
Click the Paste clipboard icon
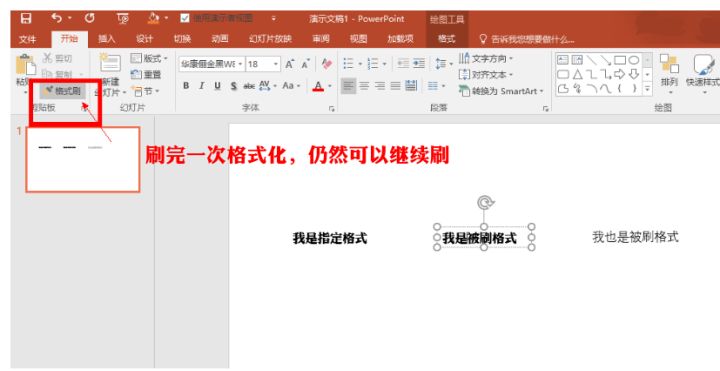pyautogui.click(x=26, y=64)
